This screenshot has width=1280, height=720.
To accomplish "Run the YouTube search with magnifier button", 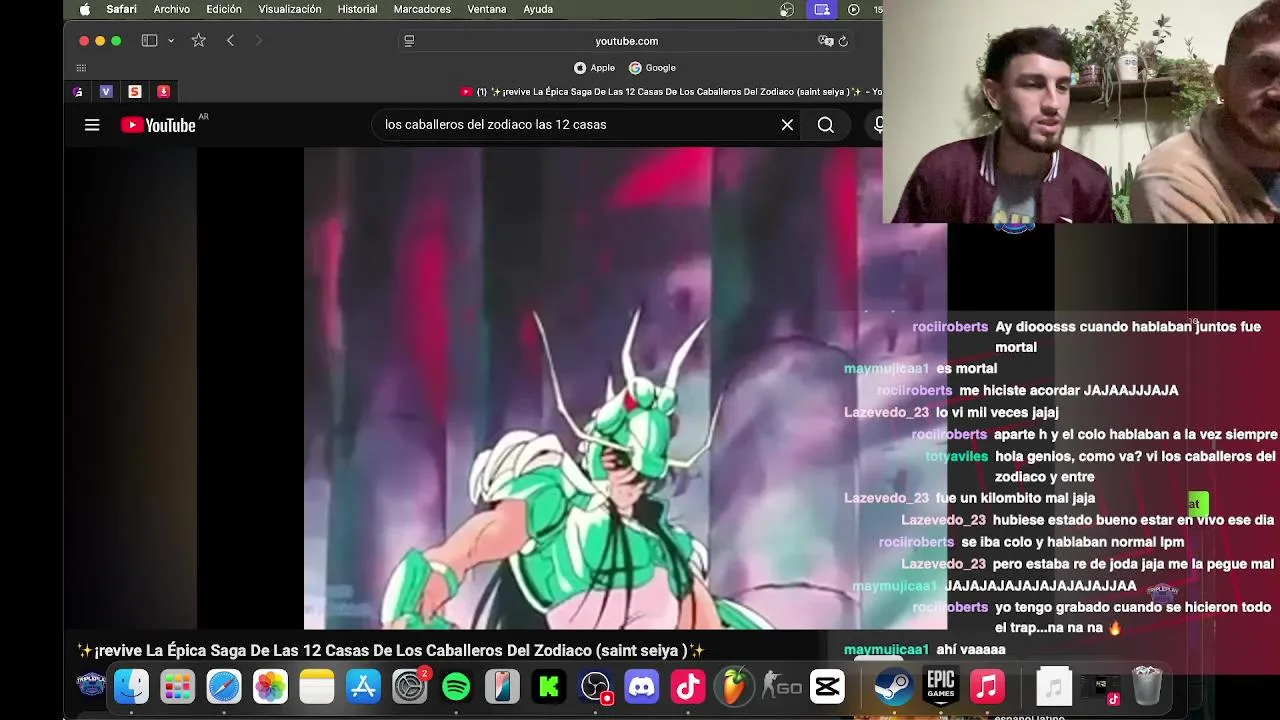I will click(825, 125).
